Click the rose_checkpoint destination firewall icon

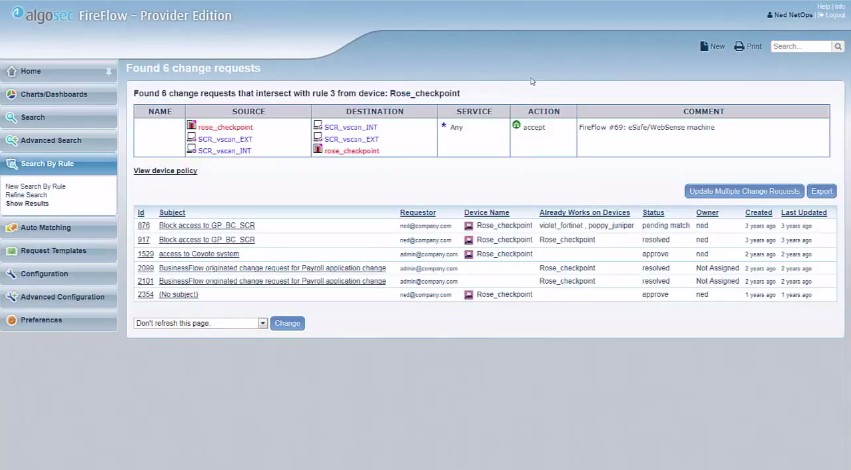click(x=318, y=149)
